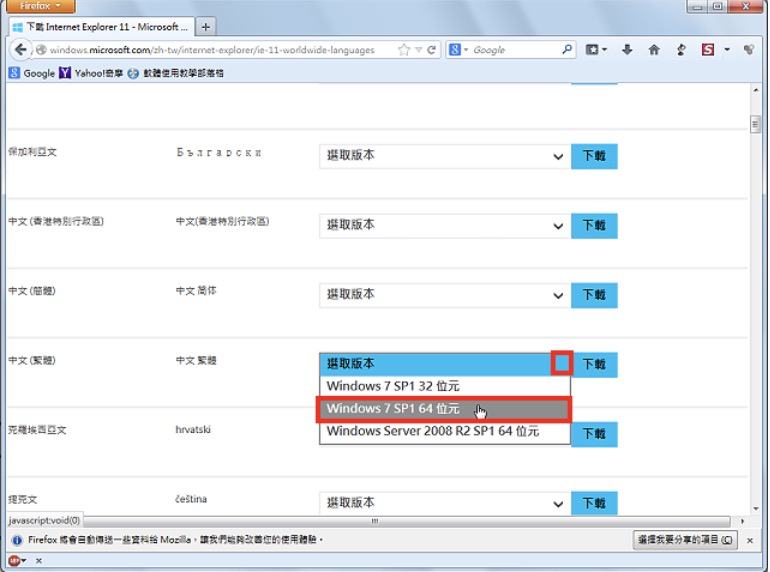Download the 中文 (繁體) version
The image size is (770, 572).
pyautogui.click(x=595, y=364)
